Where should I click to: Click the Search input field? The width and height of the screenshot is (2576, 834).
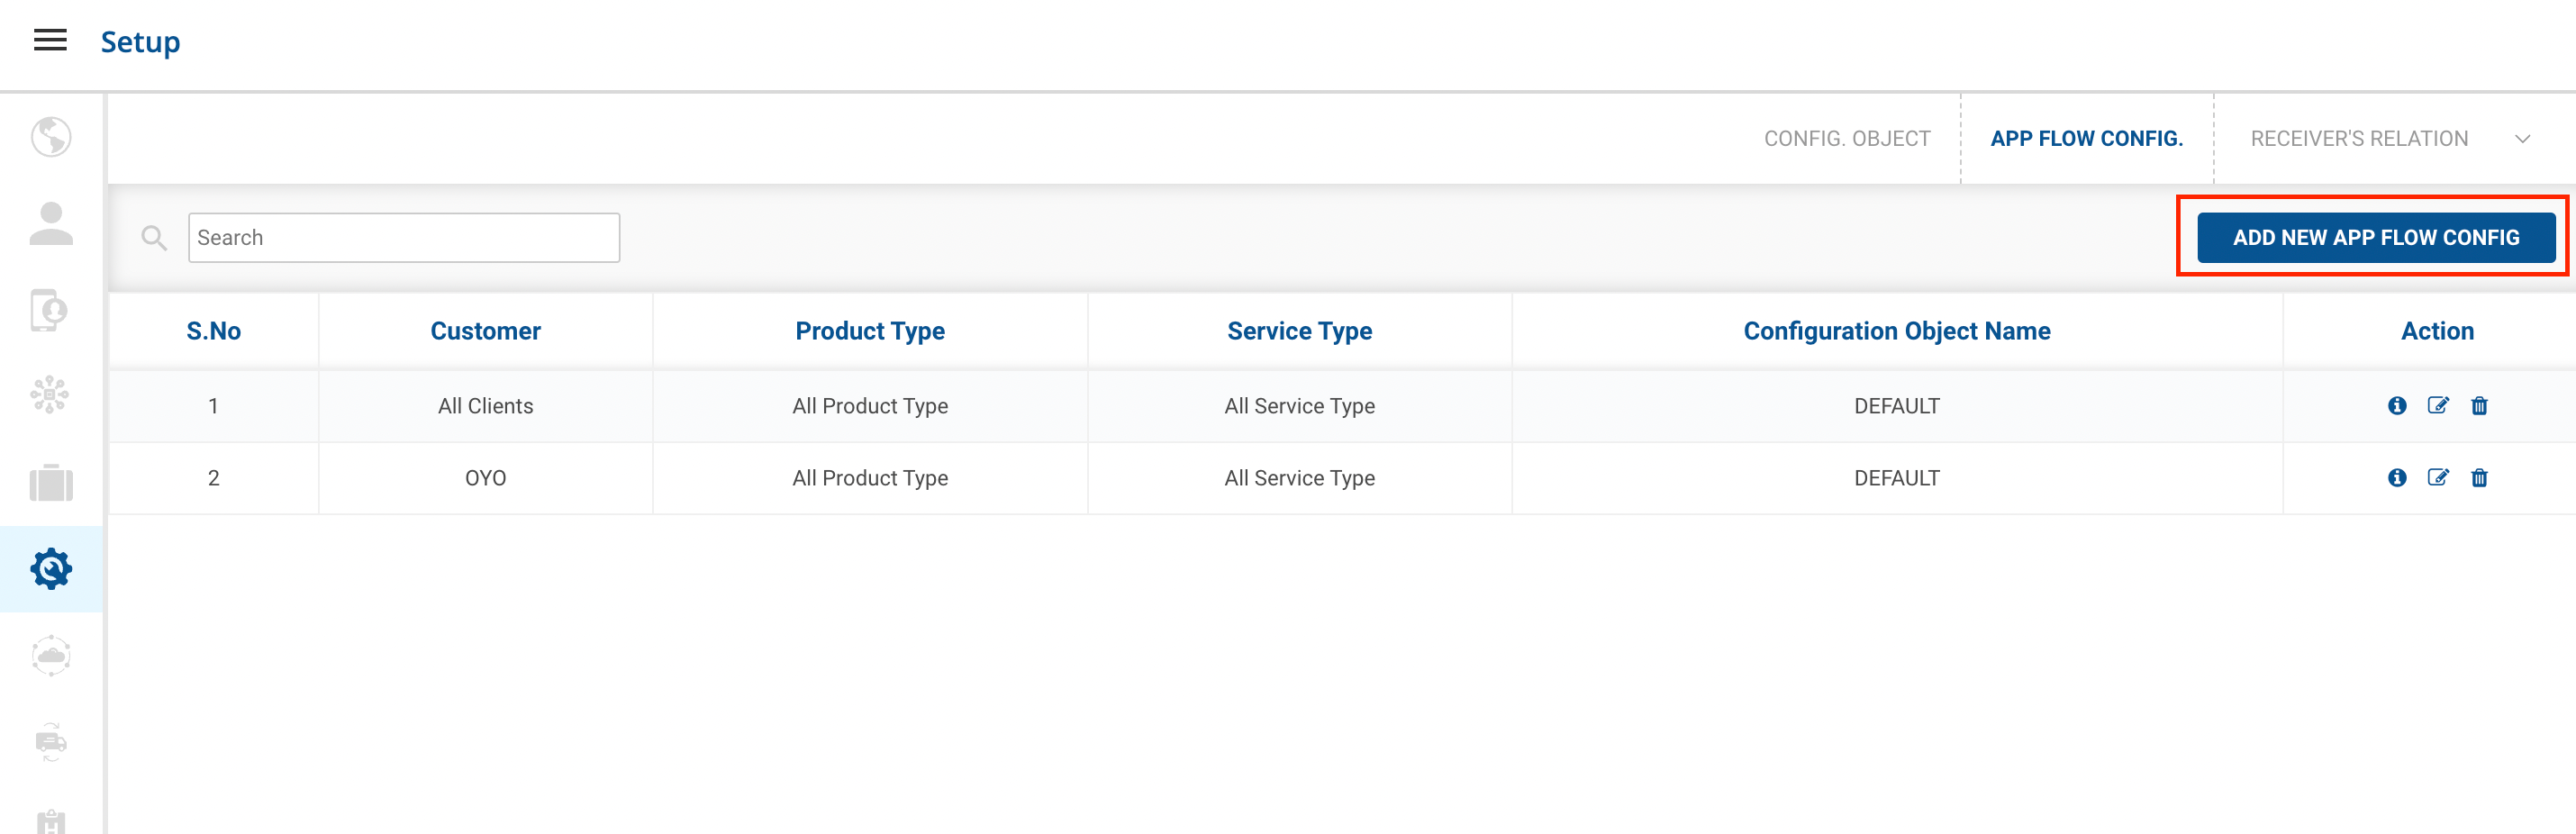404,238
